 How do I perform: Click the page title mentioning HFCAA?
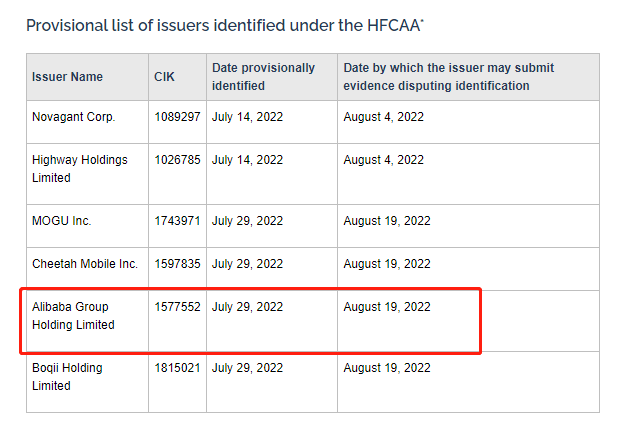point(225,25)
